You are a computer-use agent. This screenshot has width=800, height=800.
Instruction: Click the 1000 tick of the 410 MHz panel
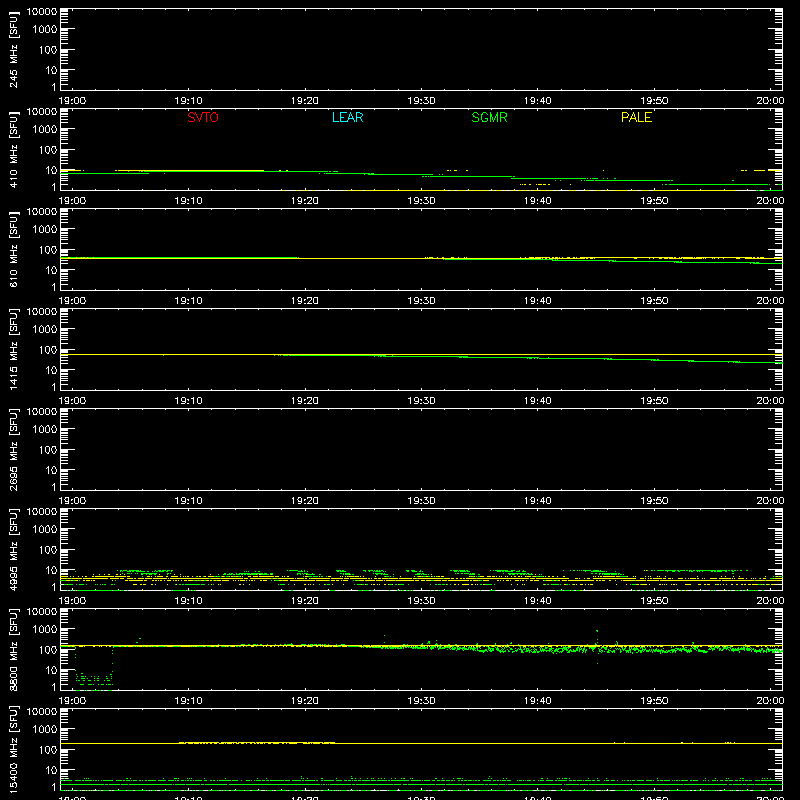[45, 130]
